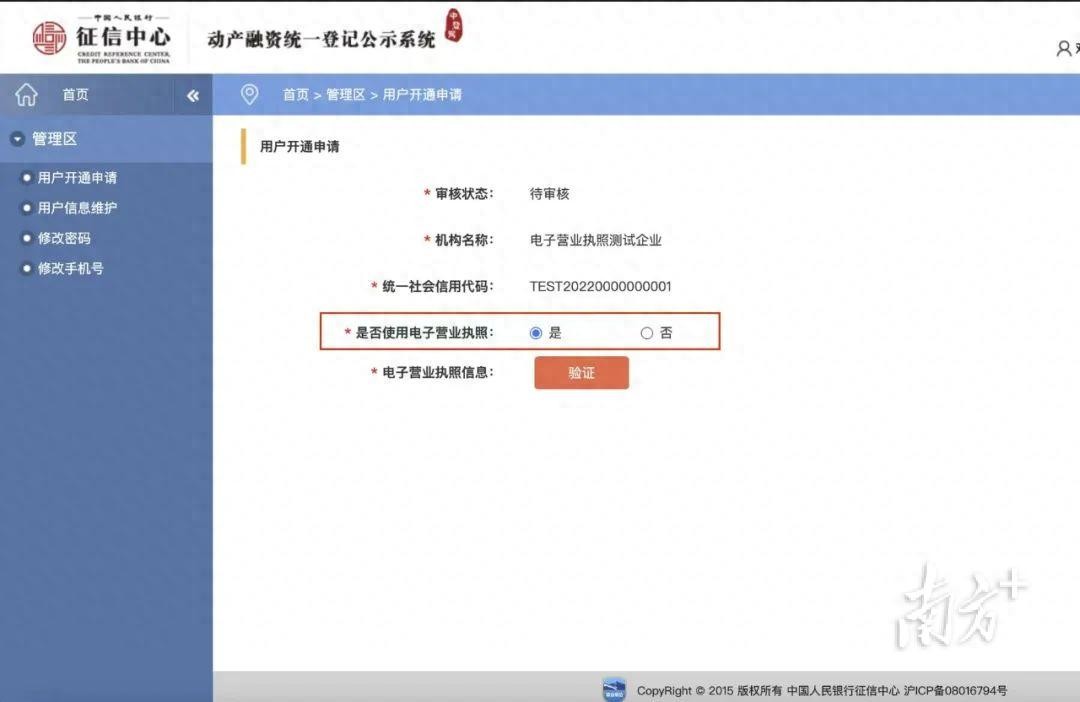Click the 沪ICP备08016794号 footer link

coord(954,690)
